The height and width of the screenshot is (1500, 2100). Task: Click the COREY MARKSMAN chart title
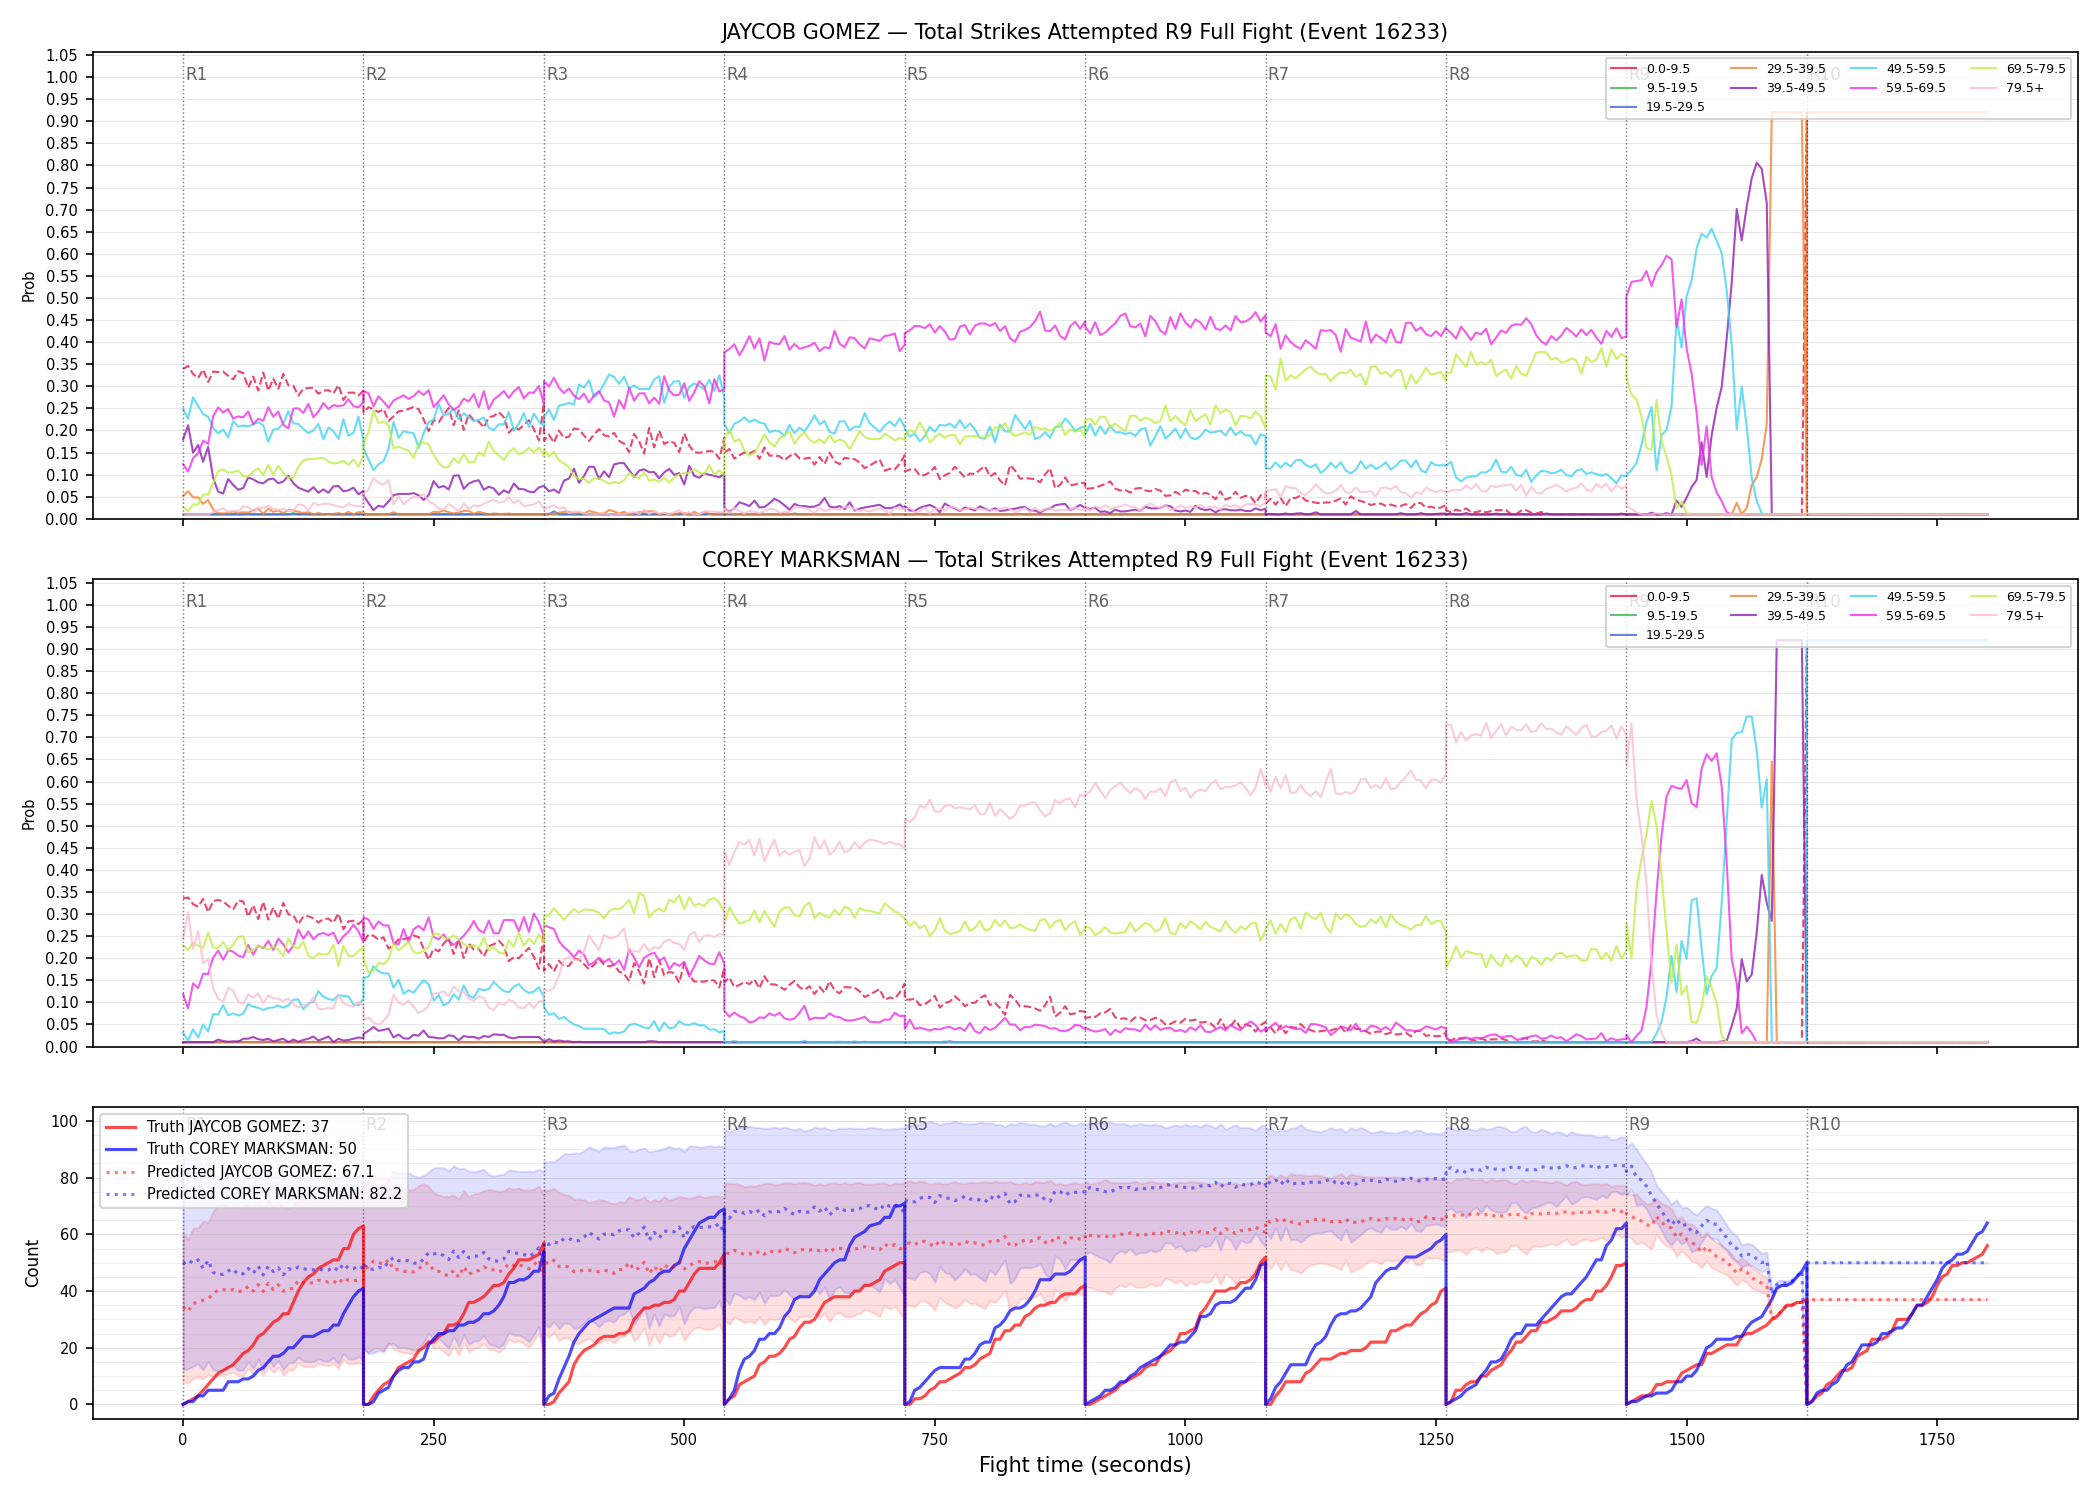coord(1085,560)
